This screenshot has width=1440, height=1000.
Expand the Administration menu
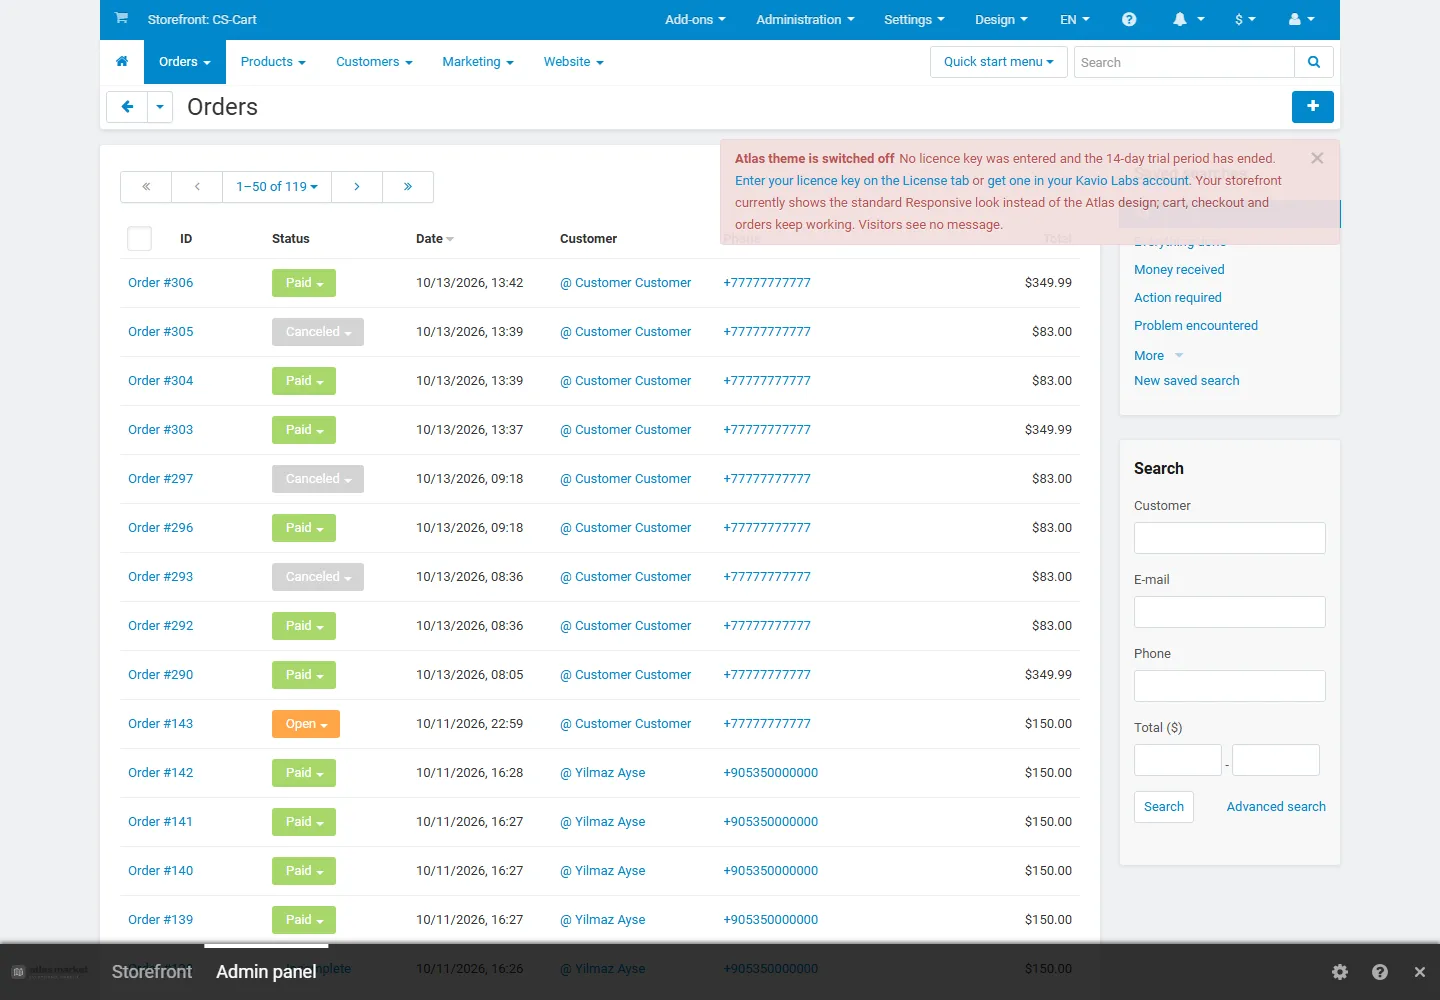(x=805, y=19)
